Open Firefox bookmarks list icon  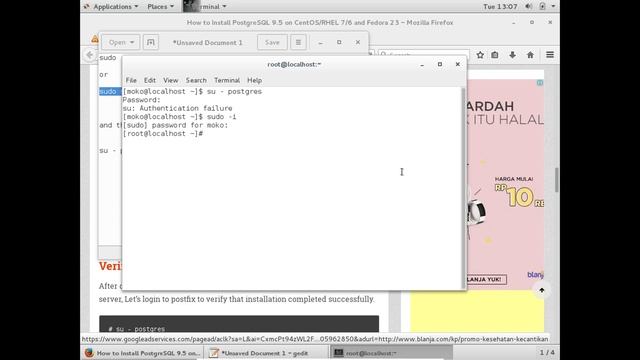[495, 55]
